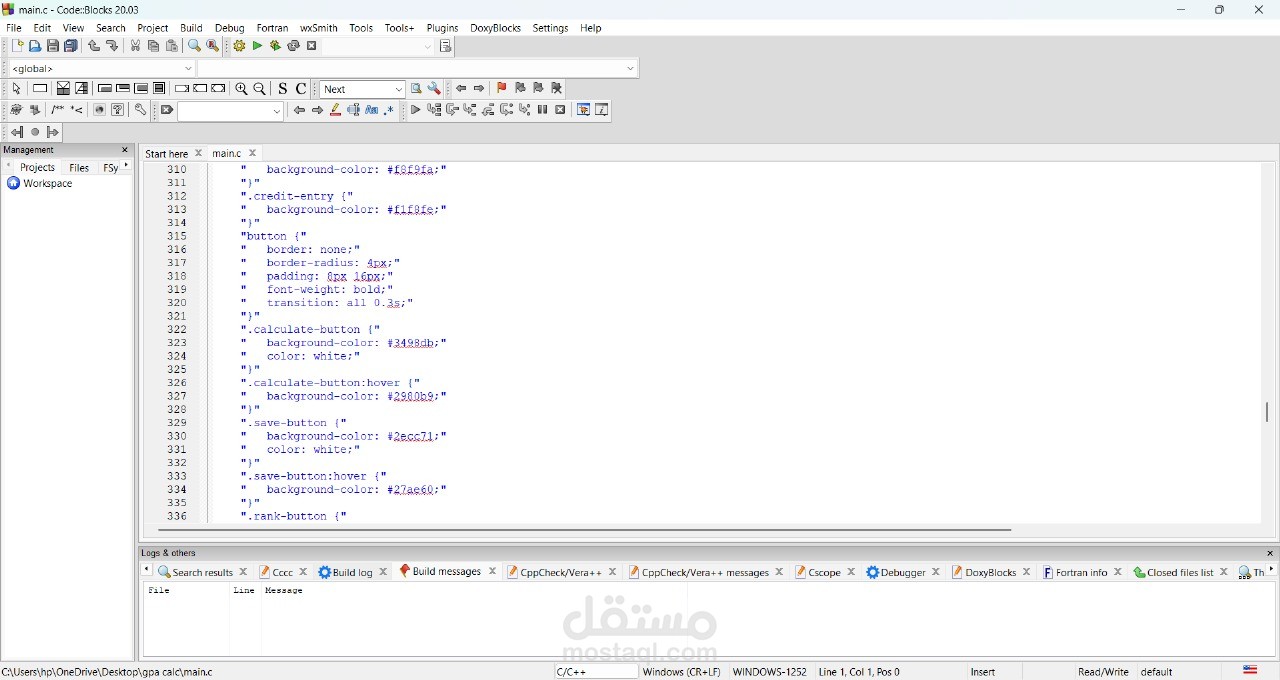Close the Logs & others panel
Image resolution: width=1280 pixels, height=680 pixels.
pos(1270,553)
